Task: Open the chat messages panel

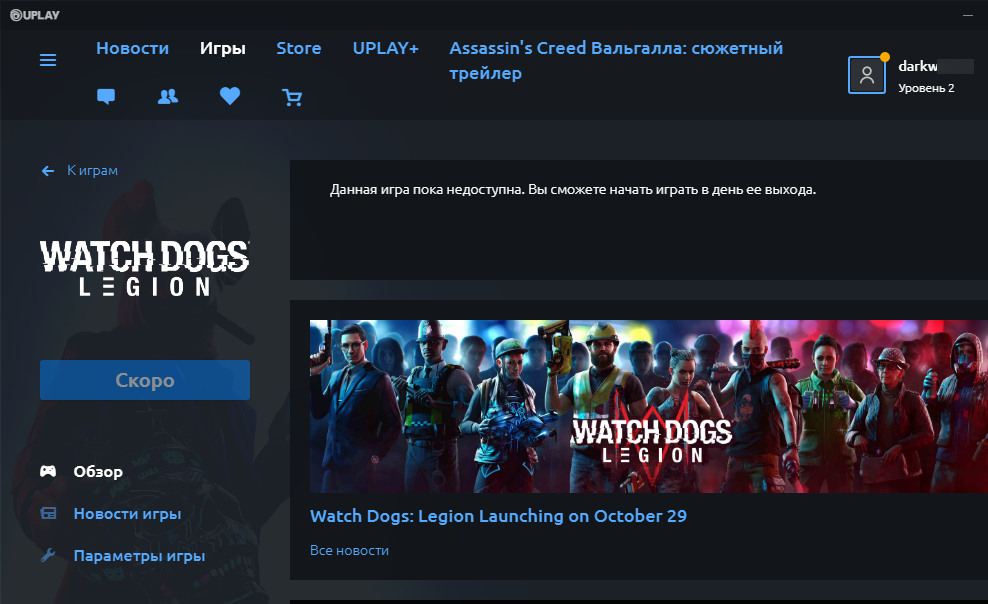Action: [106, 97]
